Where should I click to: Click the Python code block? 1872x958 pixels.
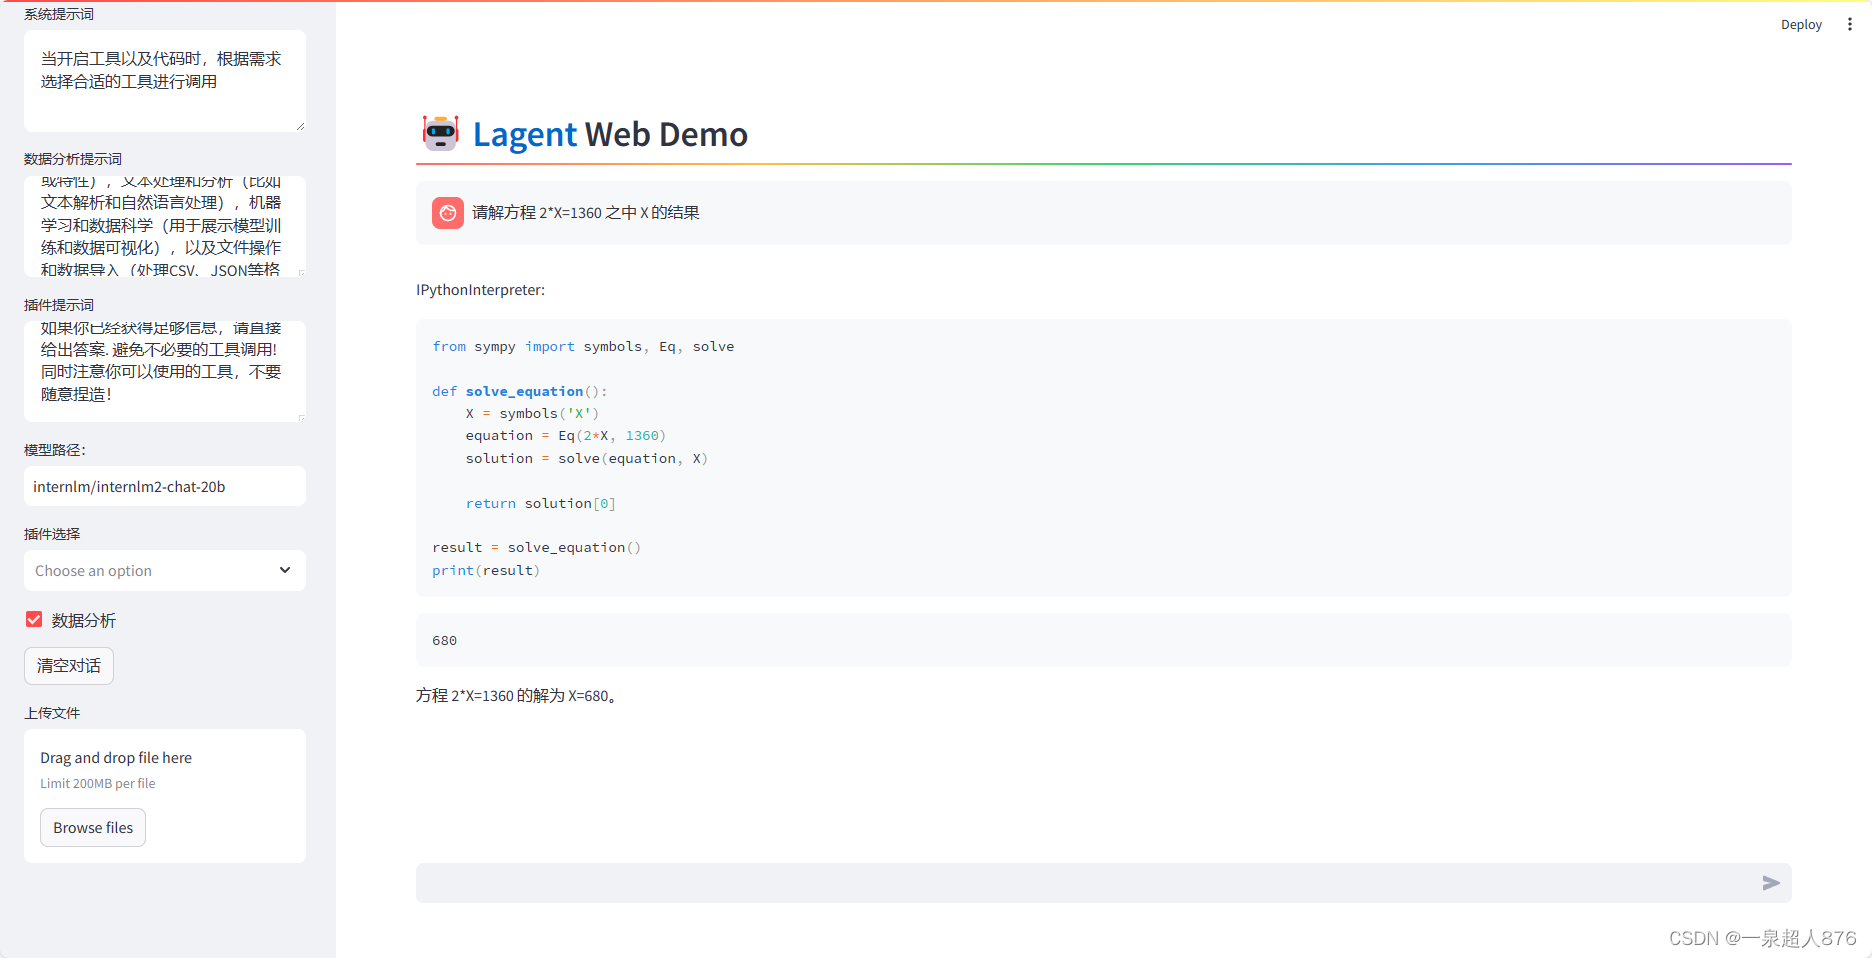tap(1104, 458)
